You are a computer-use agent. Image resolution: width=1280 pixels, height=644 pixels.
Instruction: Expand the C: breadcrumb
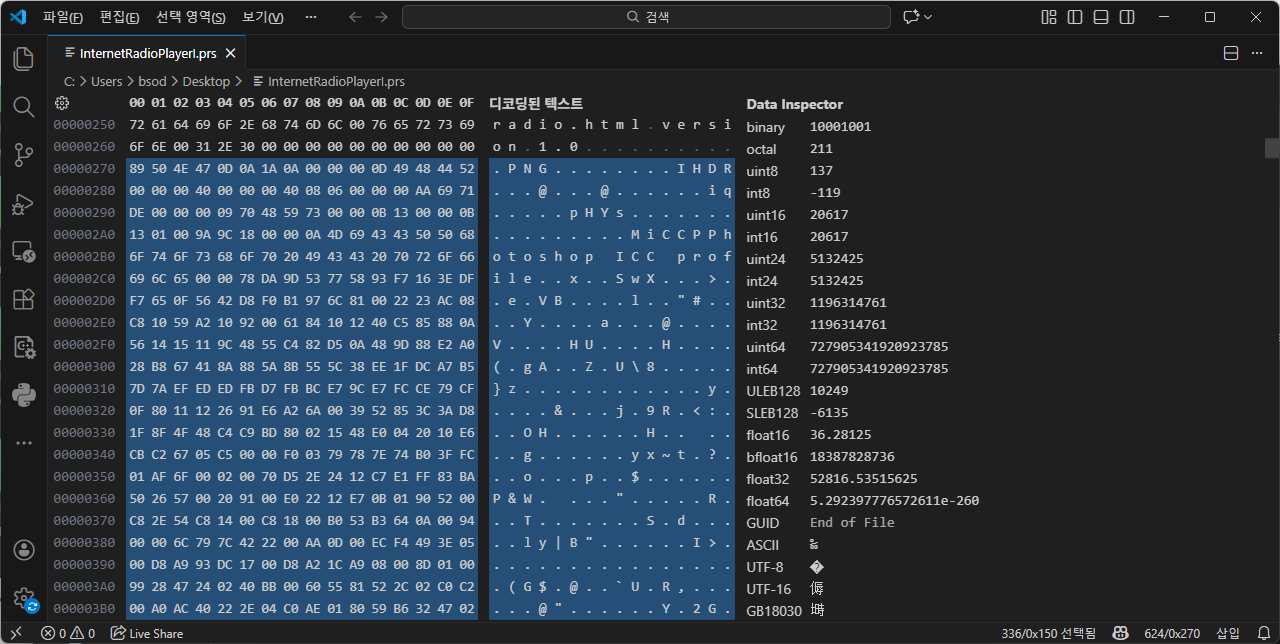click(x=69, y=81)
